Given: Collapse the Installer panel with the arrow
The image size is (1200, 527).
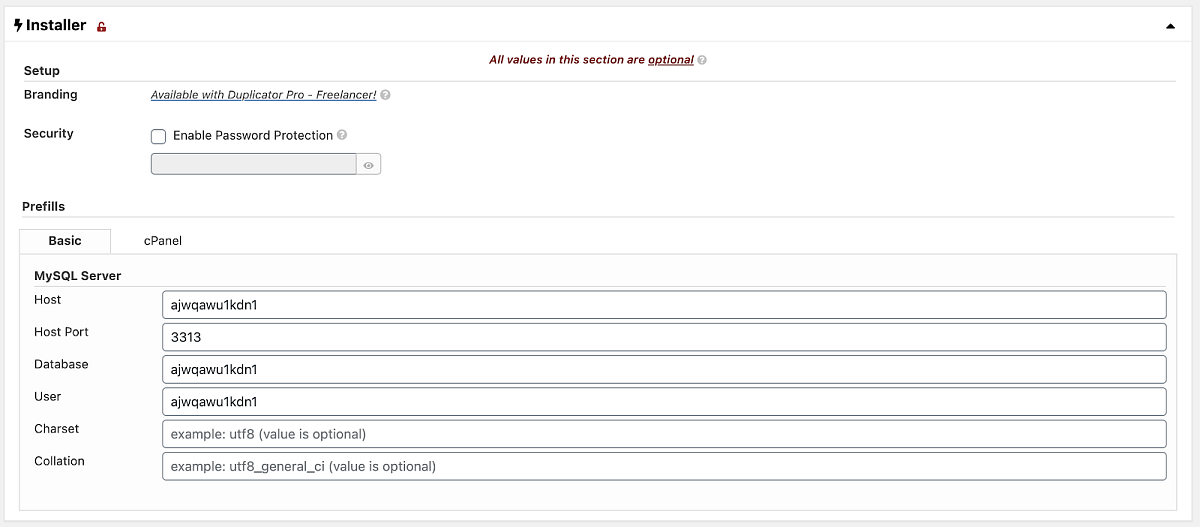Looking at the screenshot, I should pos(1170,27).
